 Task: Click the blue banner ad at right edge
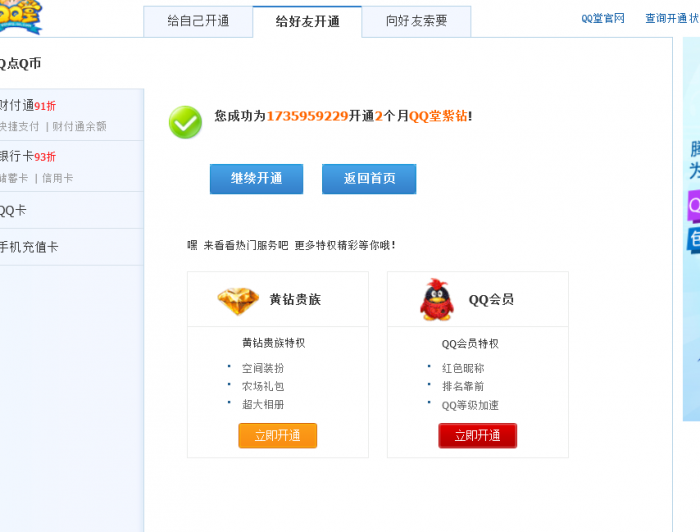pos(692,229)
